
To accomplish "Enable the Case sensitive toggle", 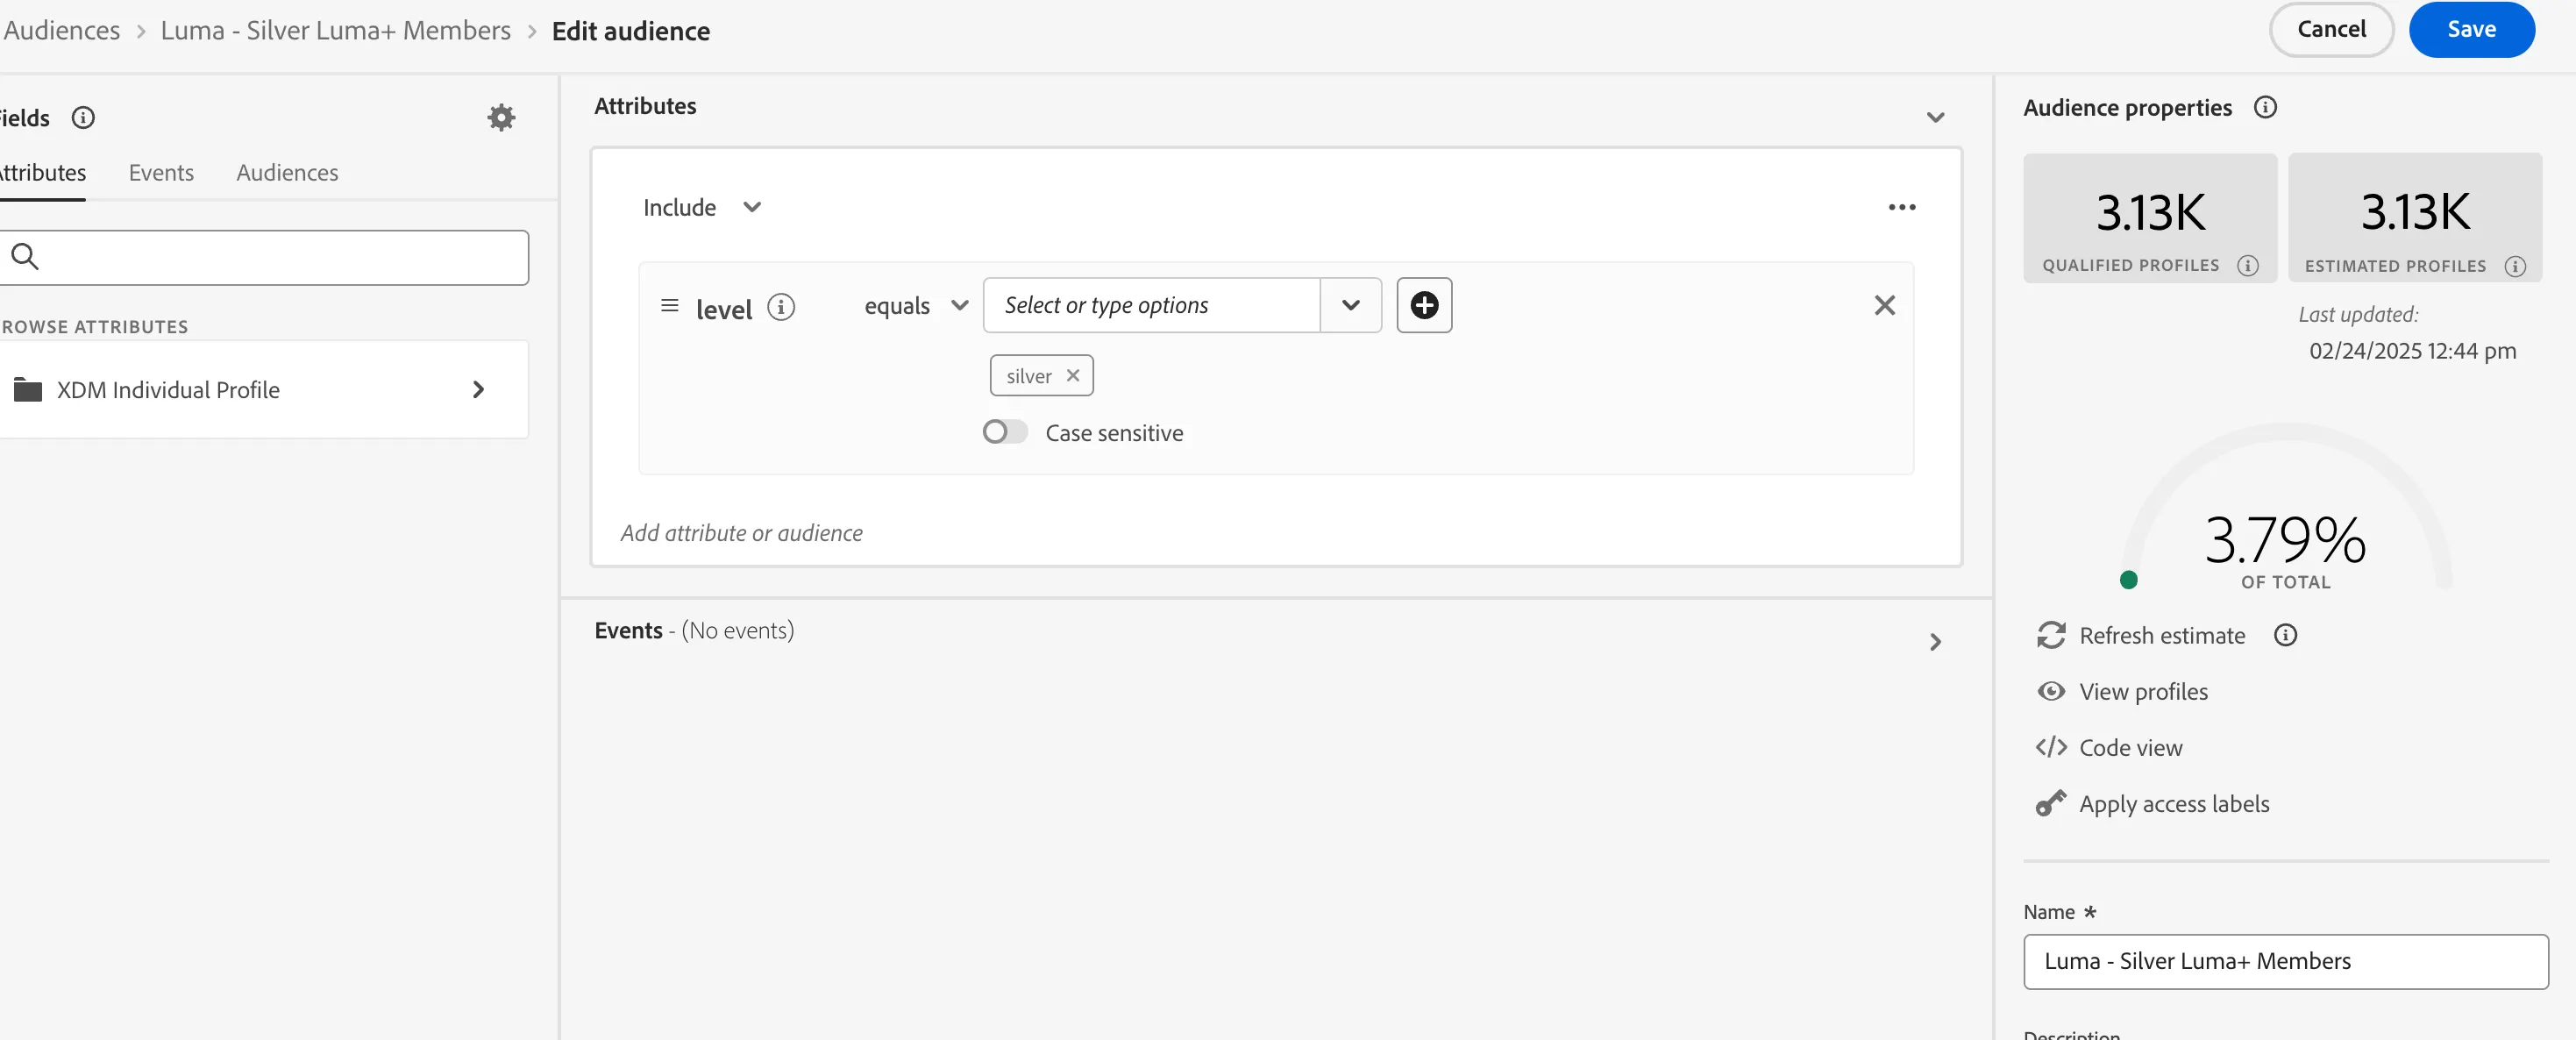I will point(1005,432).
